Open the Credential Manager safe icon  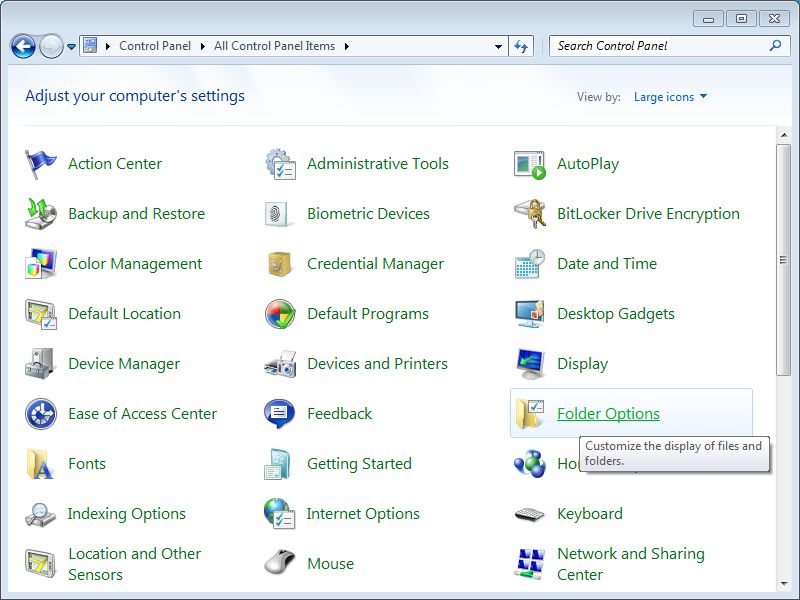point(280,264)
